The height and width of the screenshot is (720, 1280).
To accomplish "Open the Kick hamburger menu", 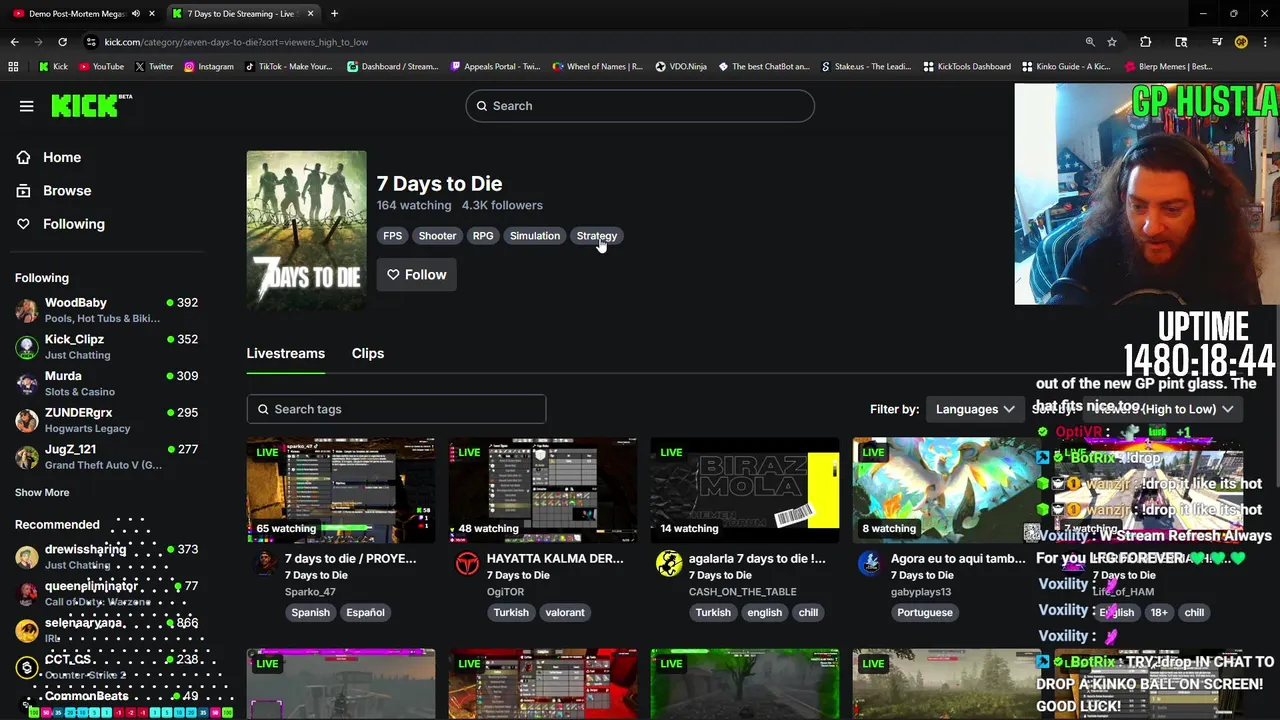I will (27, 106).
